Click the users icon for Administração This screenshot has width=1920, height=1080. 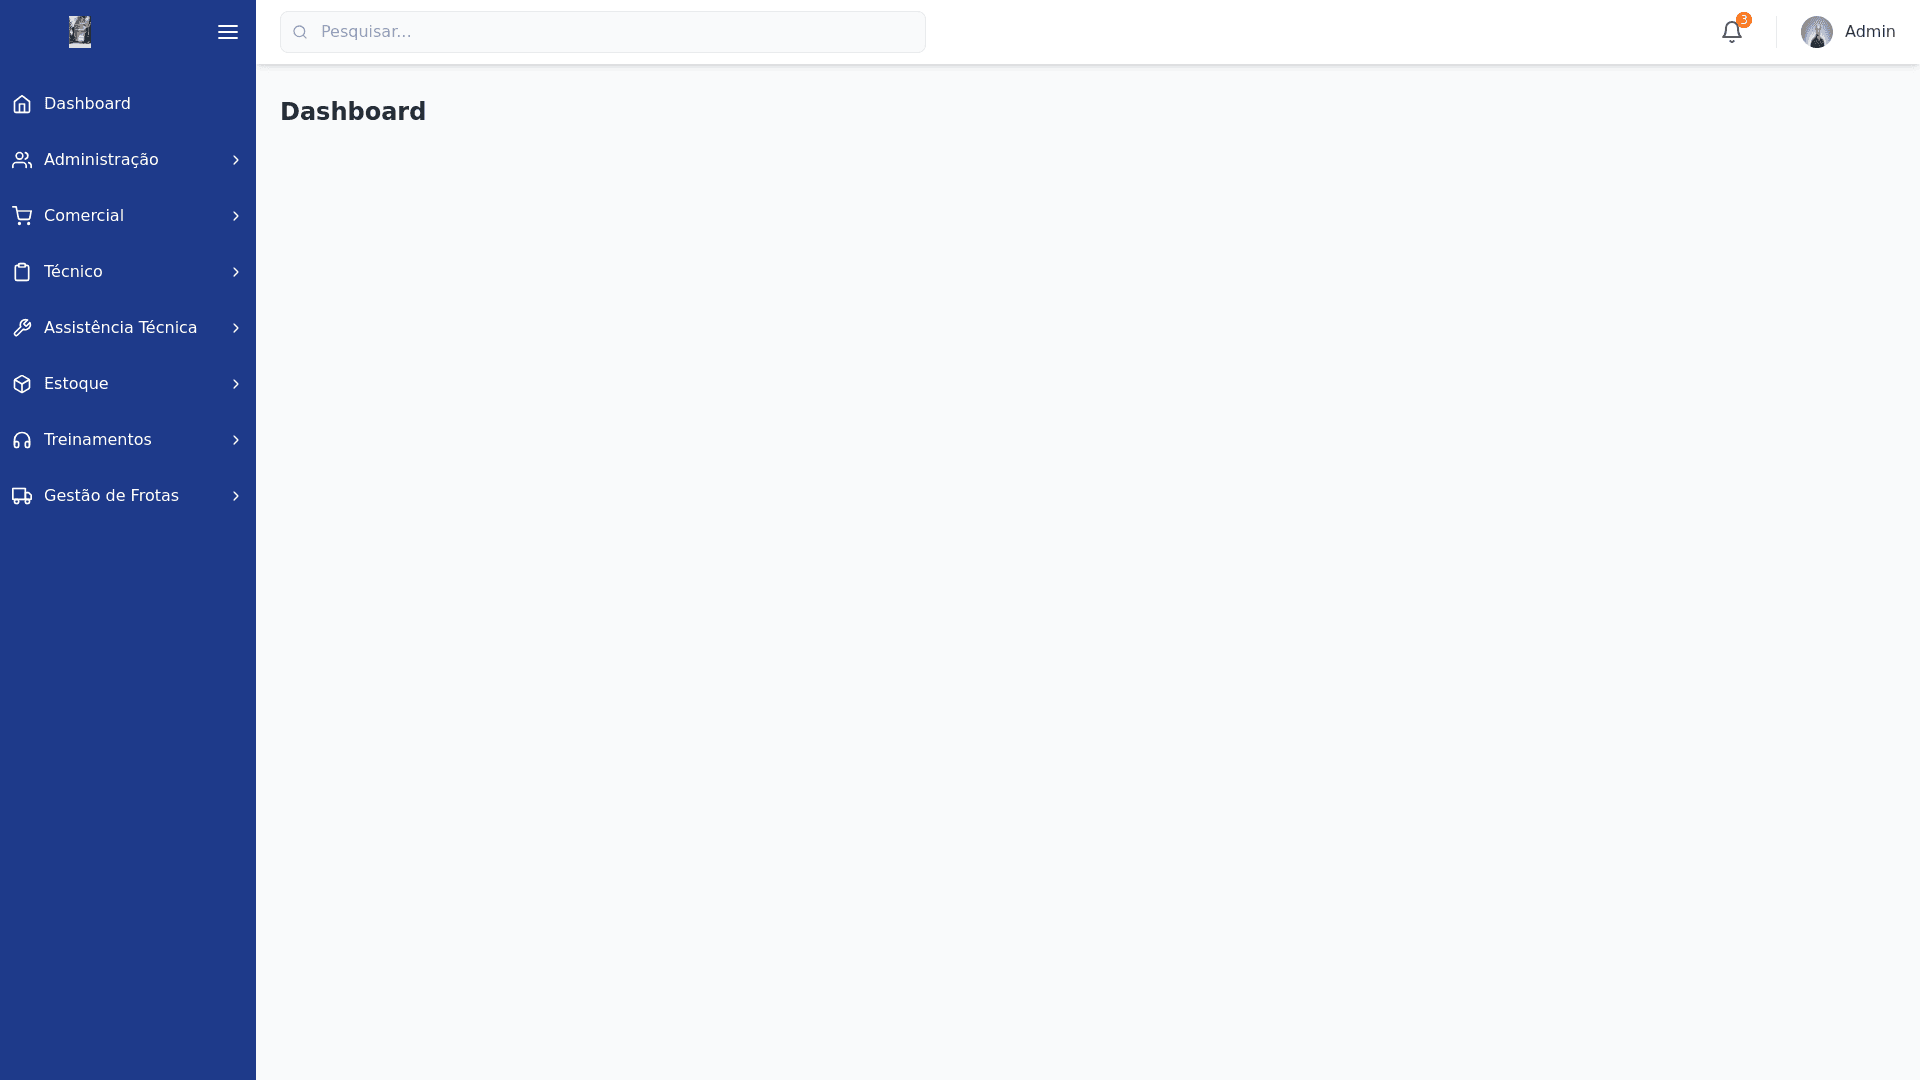coord(22,160)
